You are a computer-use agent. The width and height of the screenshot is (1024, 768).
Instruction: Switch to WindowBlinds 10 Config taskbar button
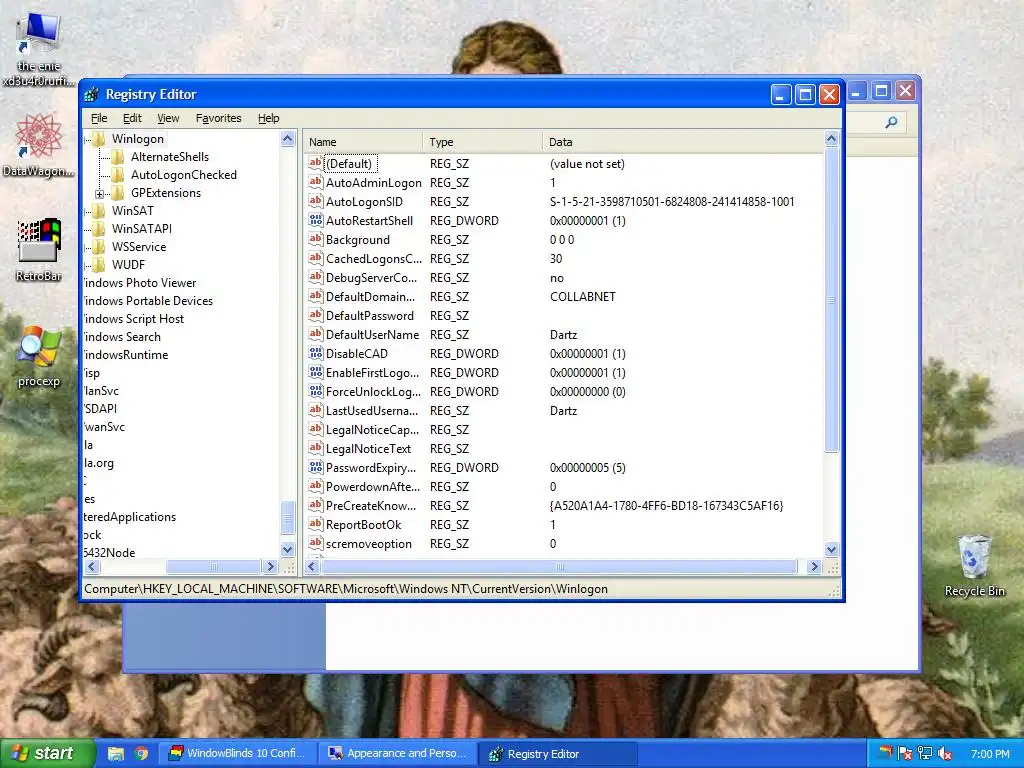(239, 754)
